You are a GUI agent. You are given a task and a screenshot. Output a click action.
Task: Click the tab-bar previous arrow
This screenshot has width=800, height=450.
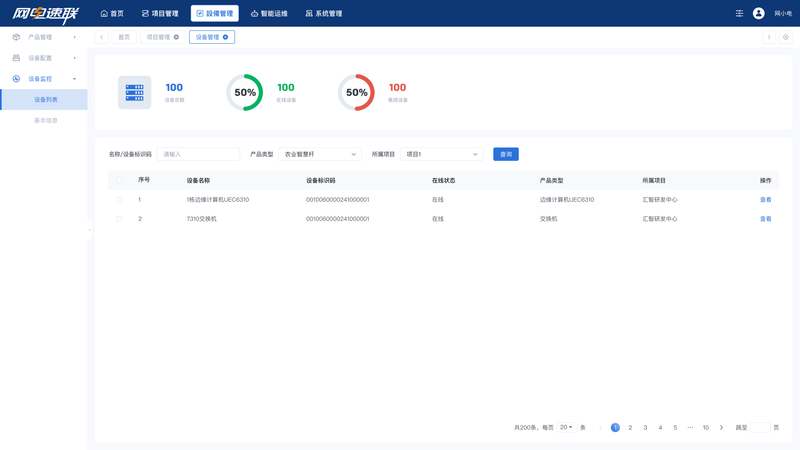click(x=102, y=37)
